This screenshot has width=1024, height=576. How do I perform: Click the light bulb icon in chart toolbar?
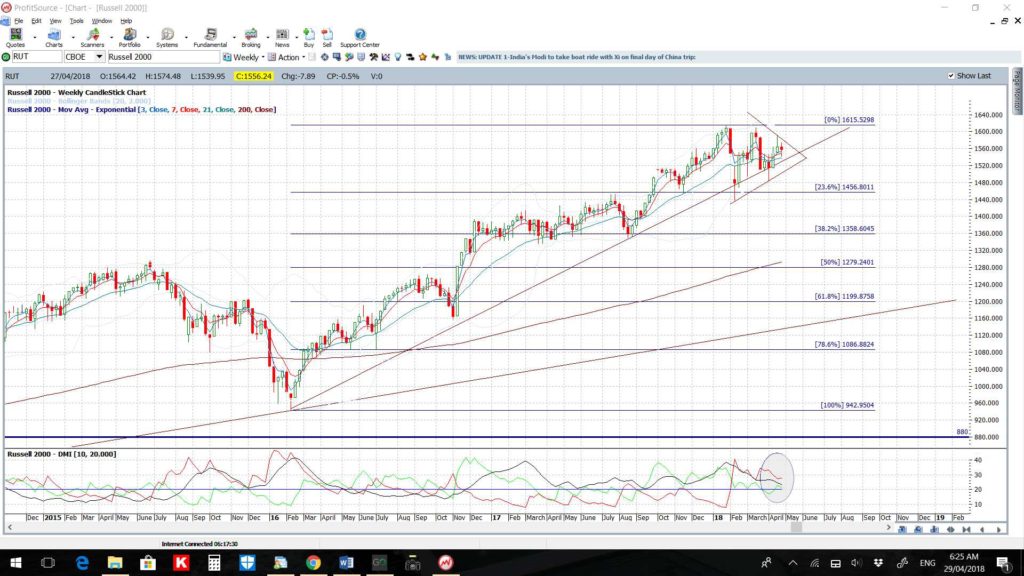(x=398, y=57)
